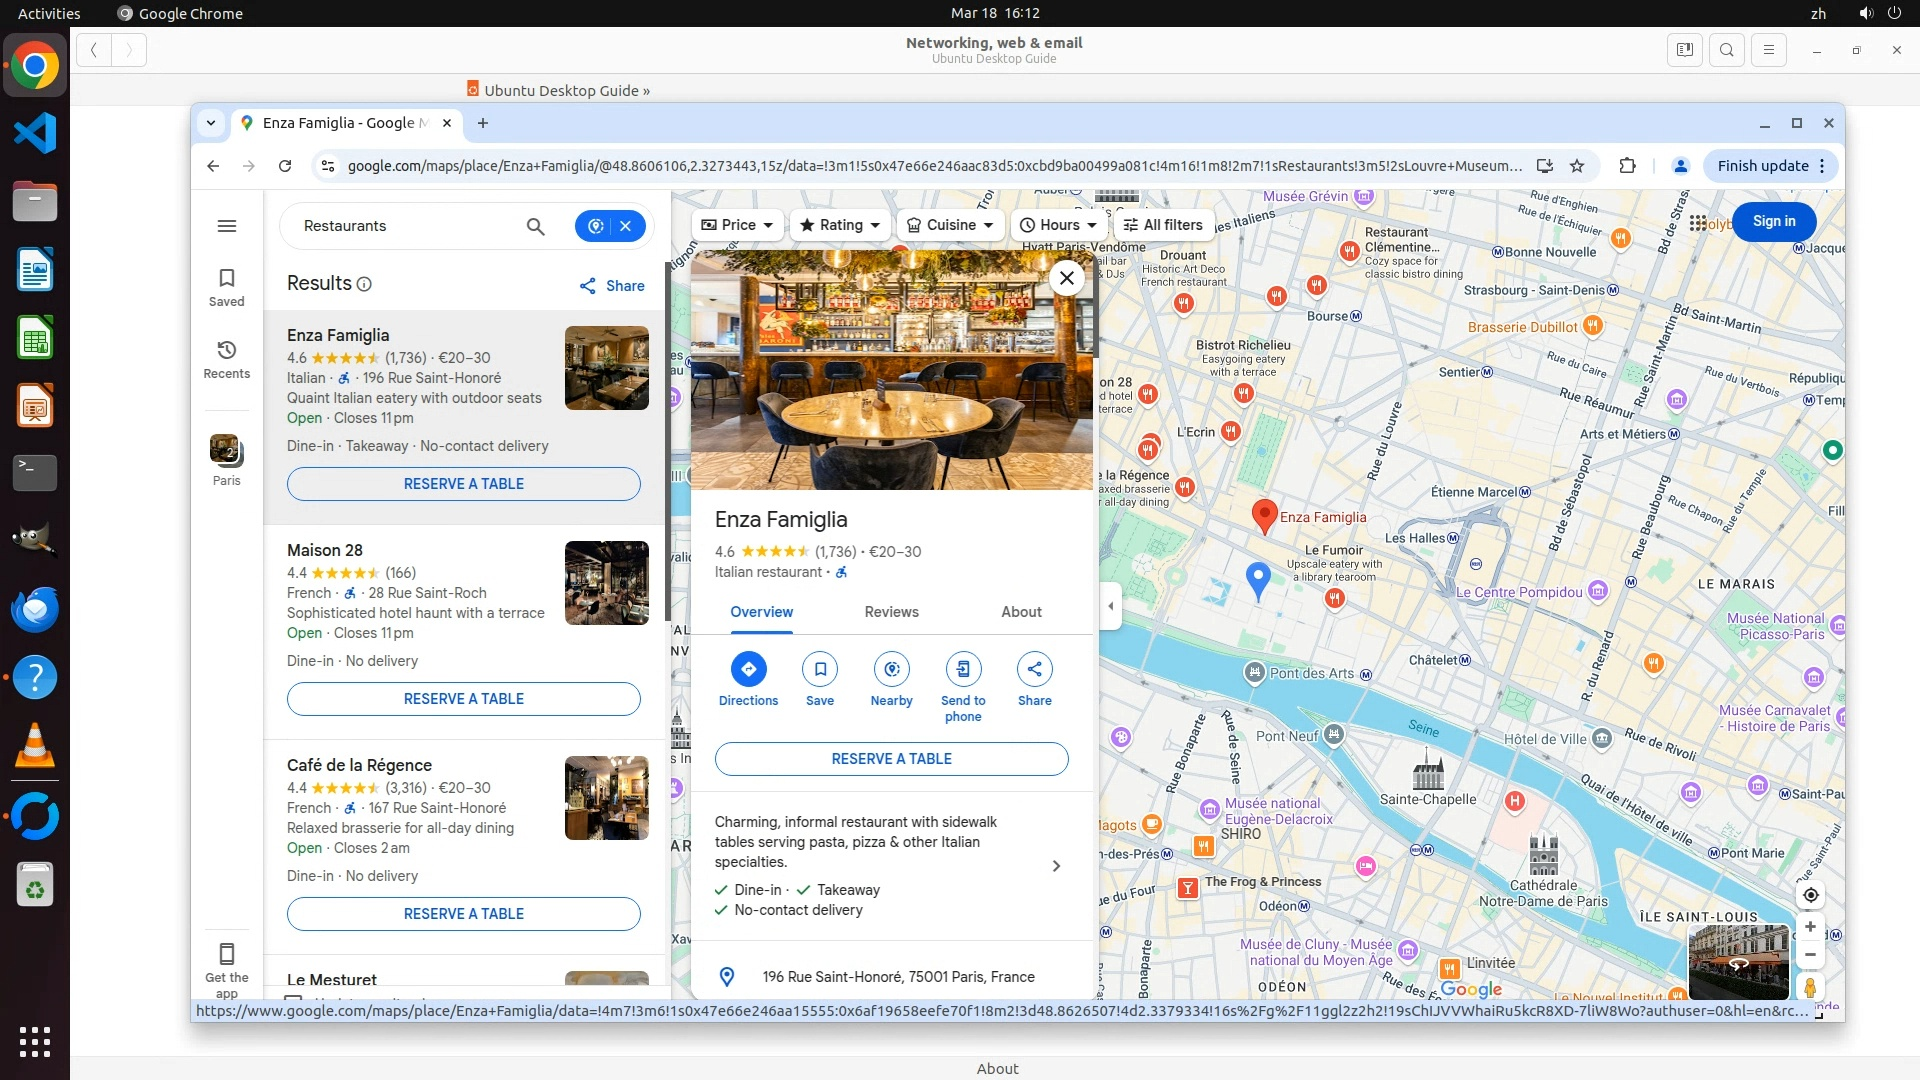Viewport: 1920px width, 1080px height.
Task: Switch map layer using the satellite thumbnail
Action: [x=1738, y=961]
